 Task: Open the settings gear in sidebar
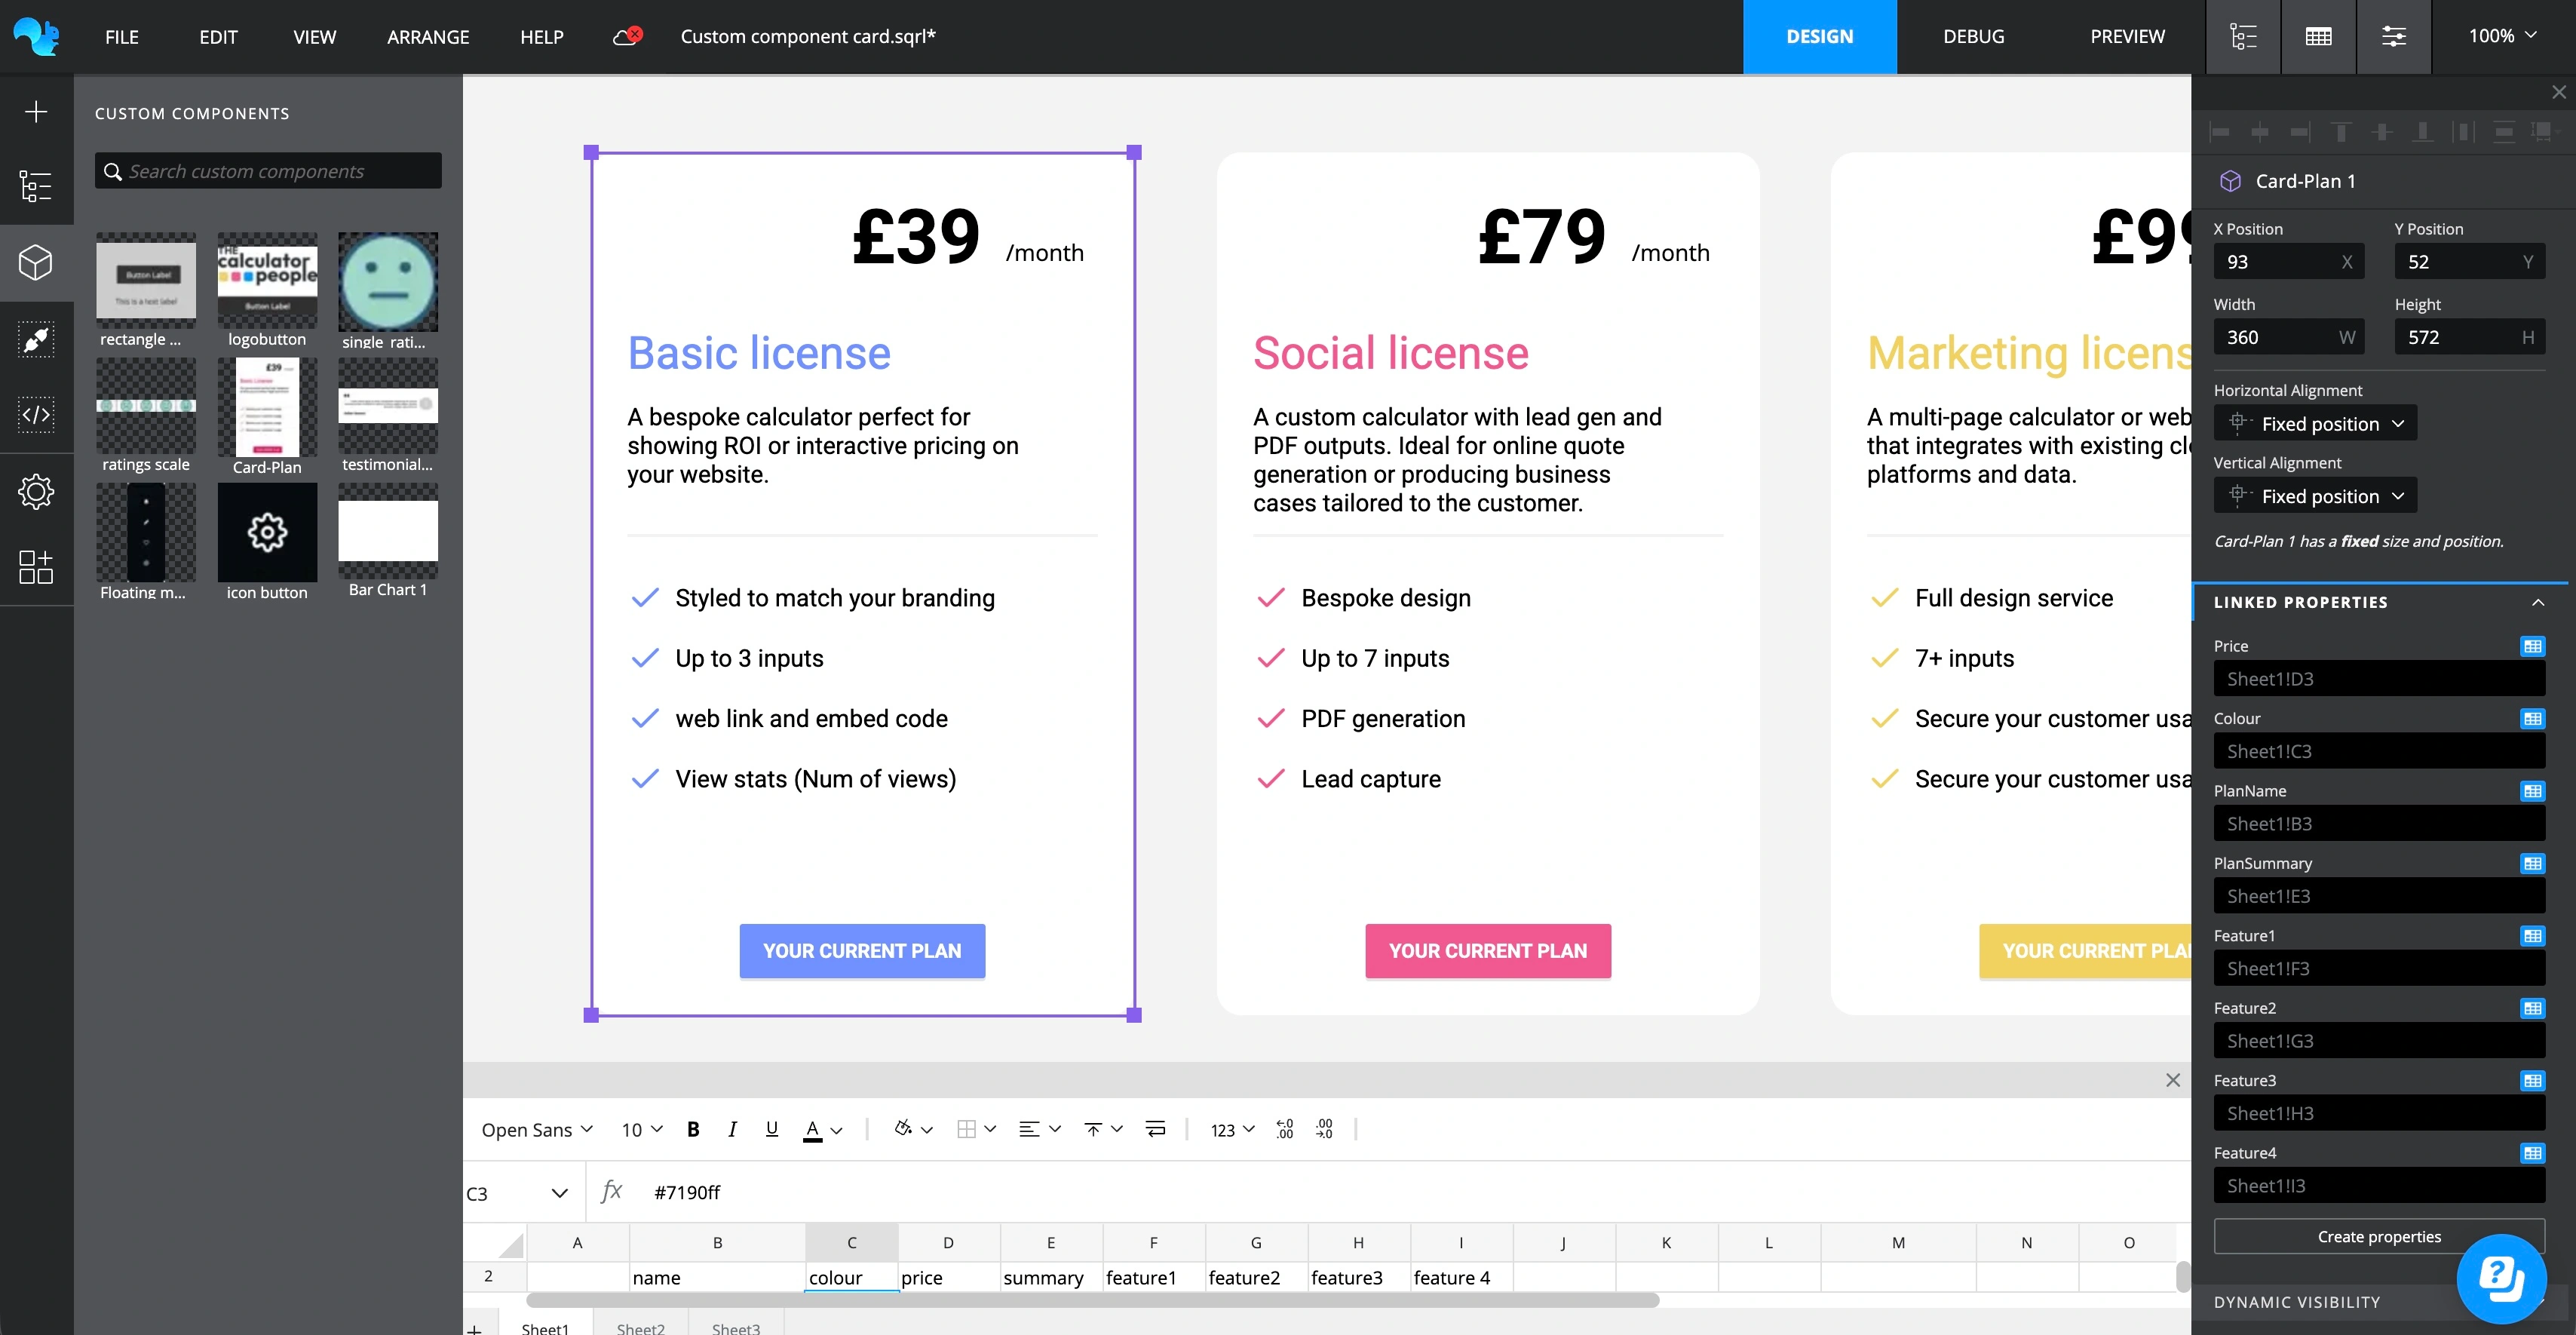[36, 491]
